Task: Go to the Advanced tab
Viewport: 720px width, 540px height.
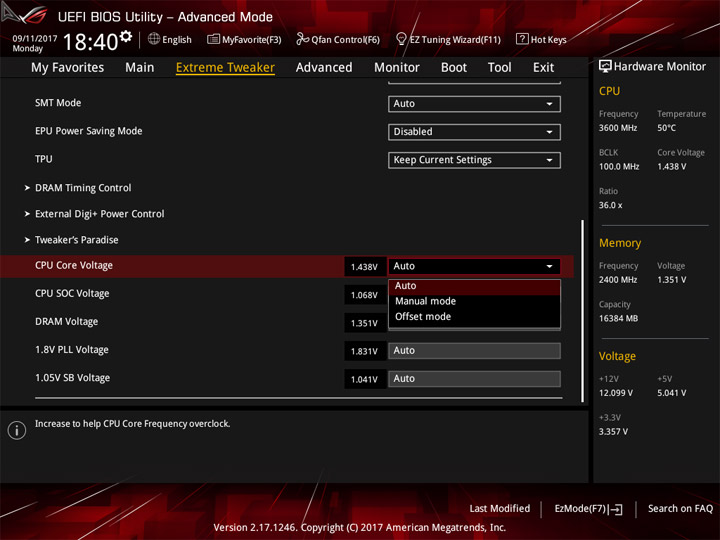Action: click(324, 68)
